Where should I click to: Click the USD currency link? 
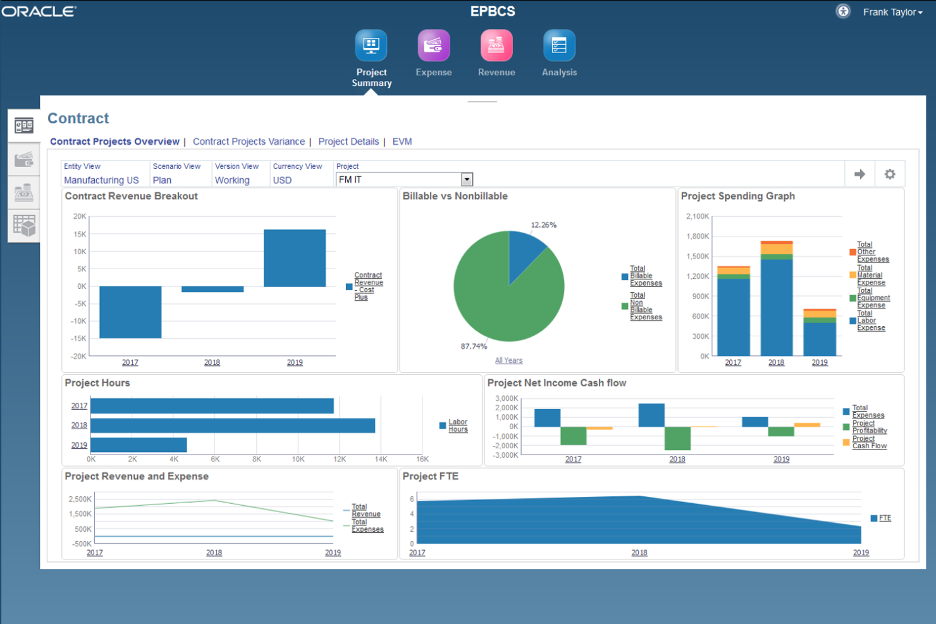coord(282,180)
